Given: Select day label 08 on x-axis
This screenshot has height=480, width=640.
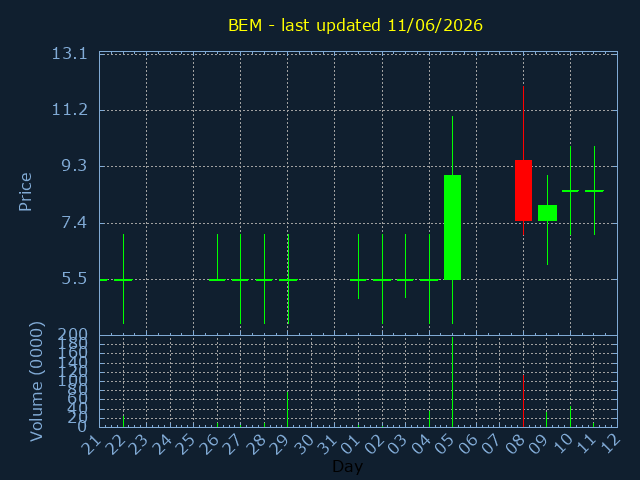Looking at the screenshot, I should (515, 445).
